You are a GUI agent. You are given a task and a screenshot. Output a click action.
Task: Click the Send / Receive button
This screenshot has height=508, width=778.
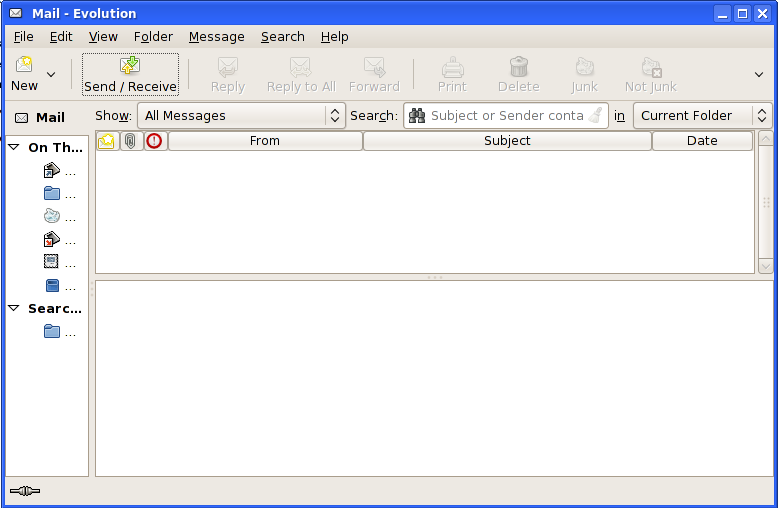pyautogui.click(x=130, y=74)
